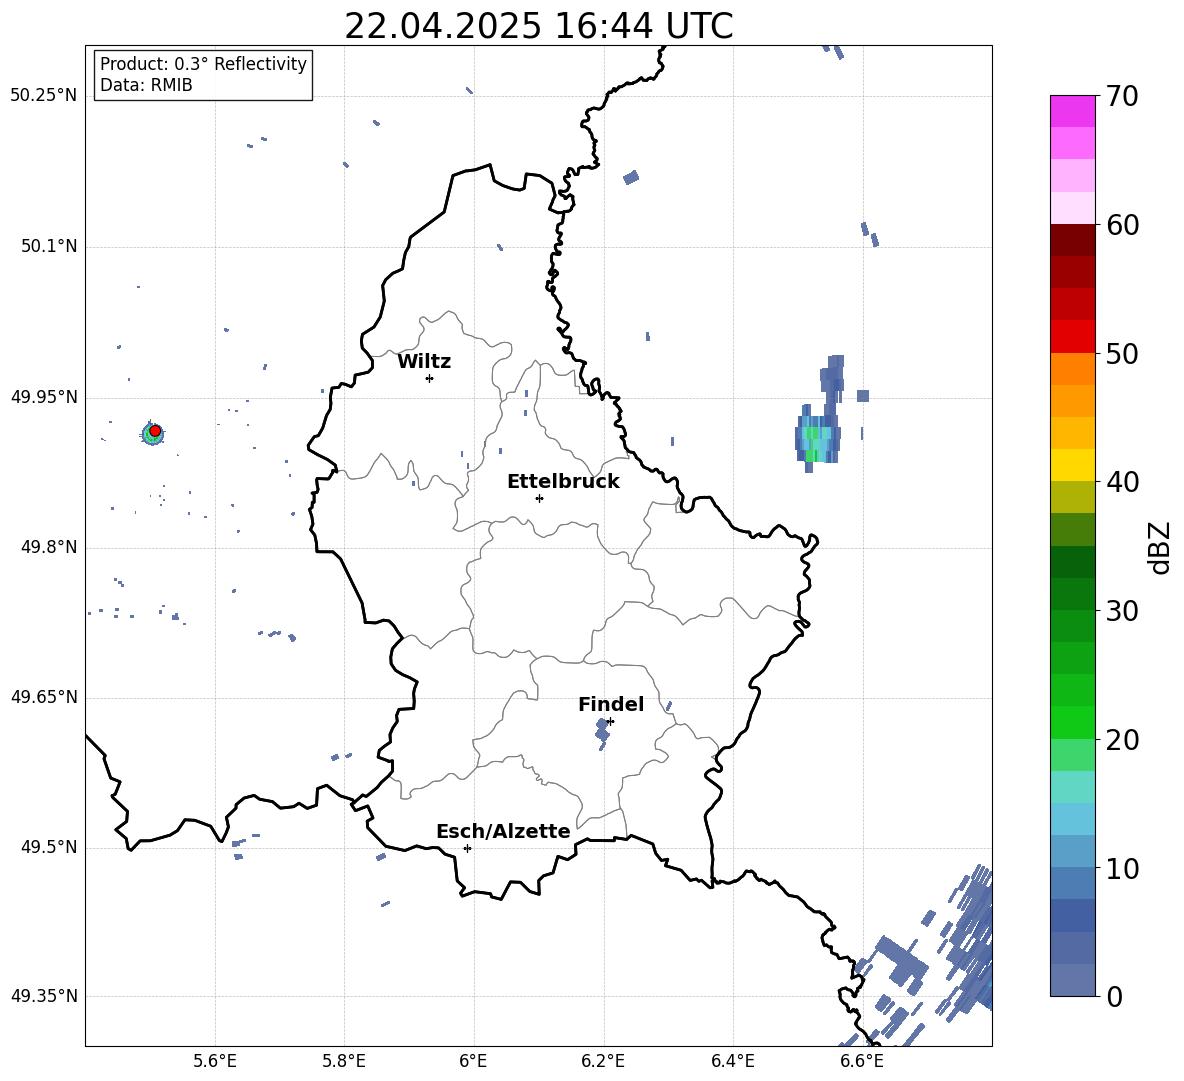Click the 'Data: RMIB' legend line
This screenshot has width=1184, height=1081.
pos(146,85)
